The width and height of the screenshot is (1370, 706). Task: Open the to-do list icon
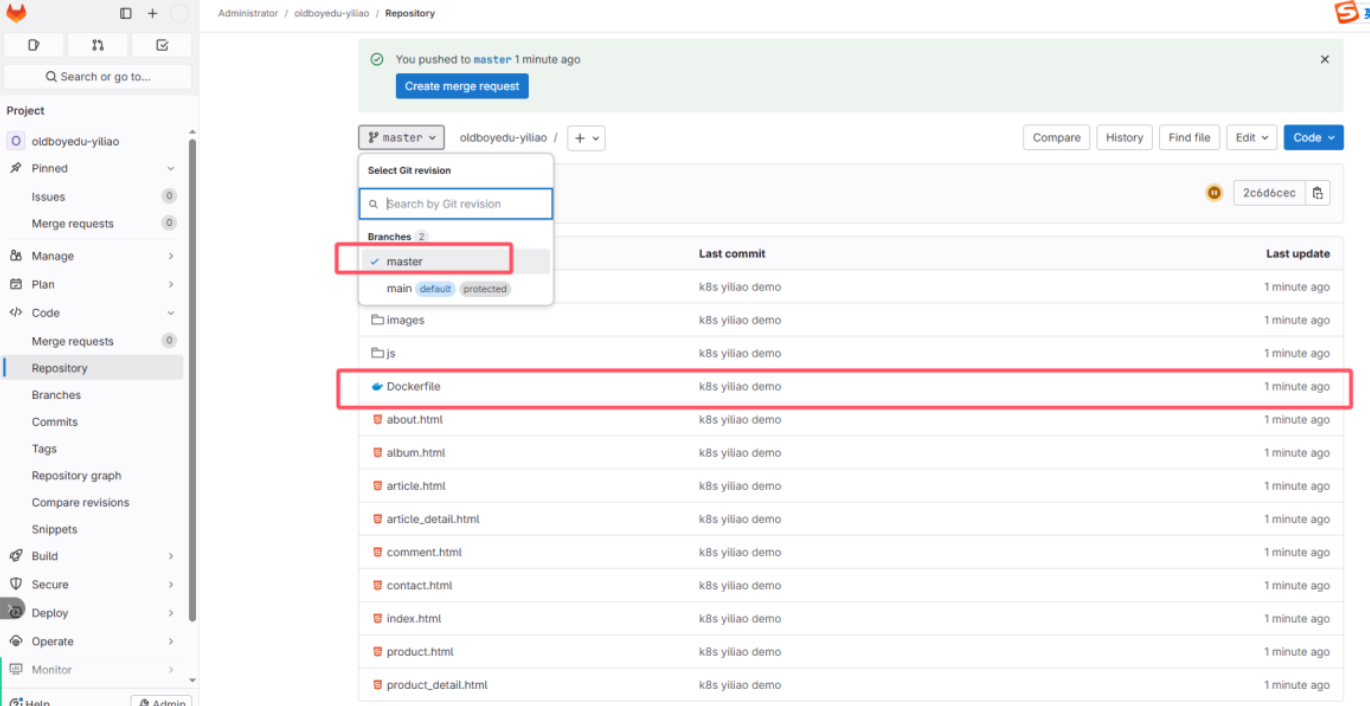tap(162, 45)
